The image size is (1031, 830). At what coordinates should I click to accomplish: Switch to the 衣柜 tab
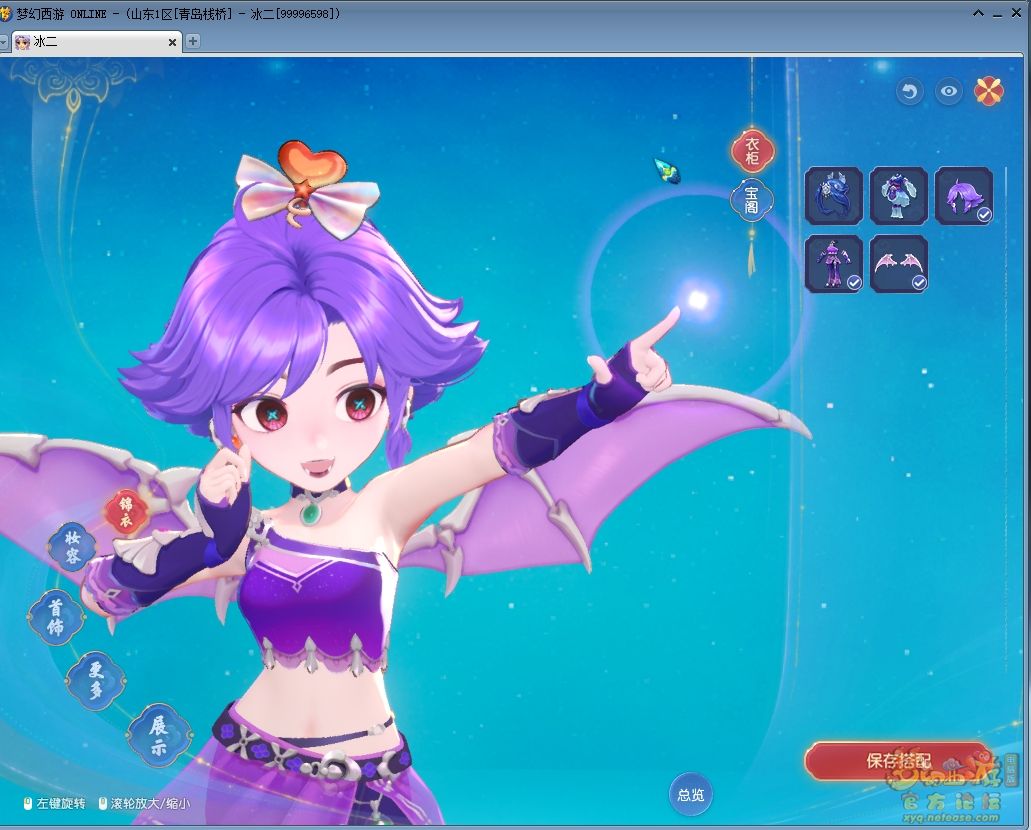tap(752, 151)
